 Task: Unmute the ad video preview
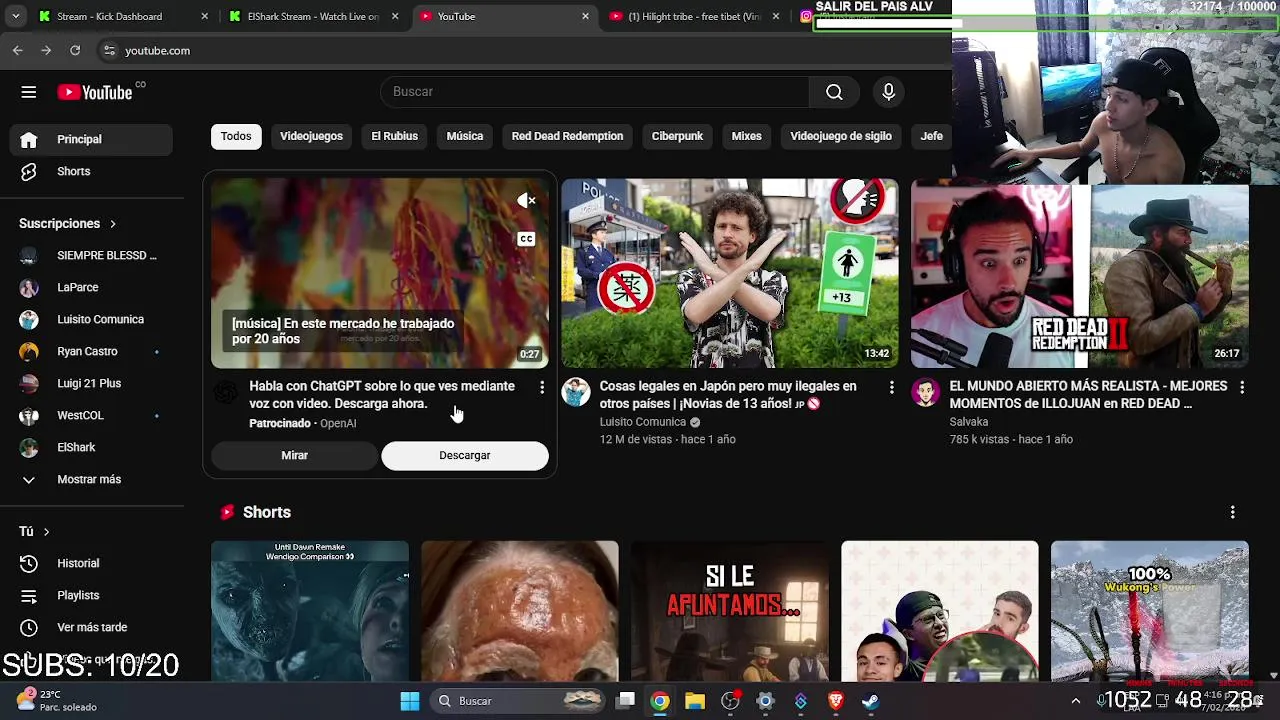526,201
